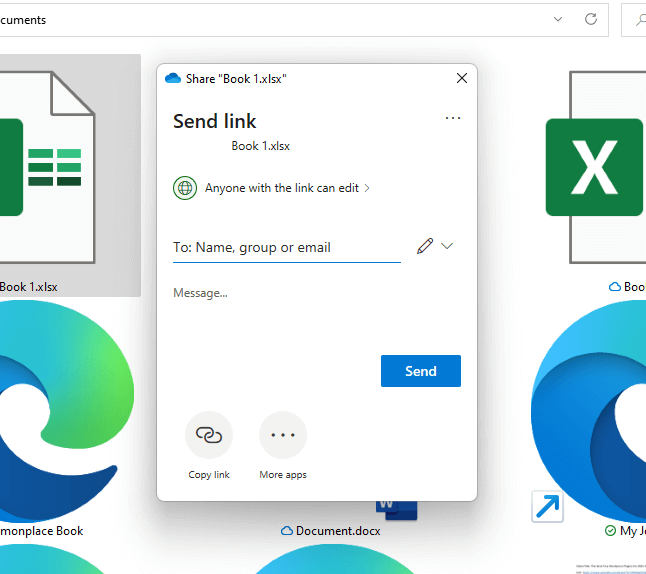Image resolution: width=646 pixels, height=574 pixels.
Task: Click the search magnifier icon in Explorer
Action: click(640, 19)
